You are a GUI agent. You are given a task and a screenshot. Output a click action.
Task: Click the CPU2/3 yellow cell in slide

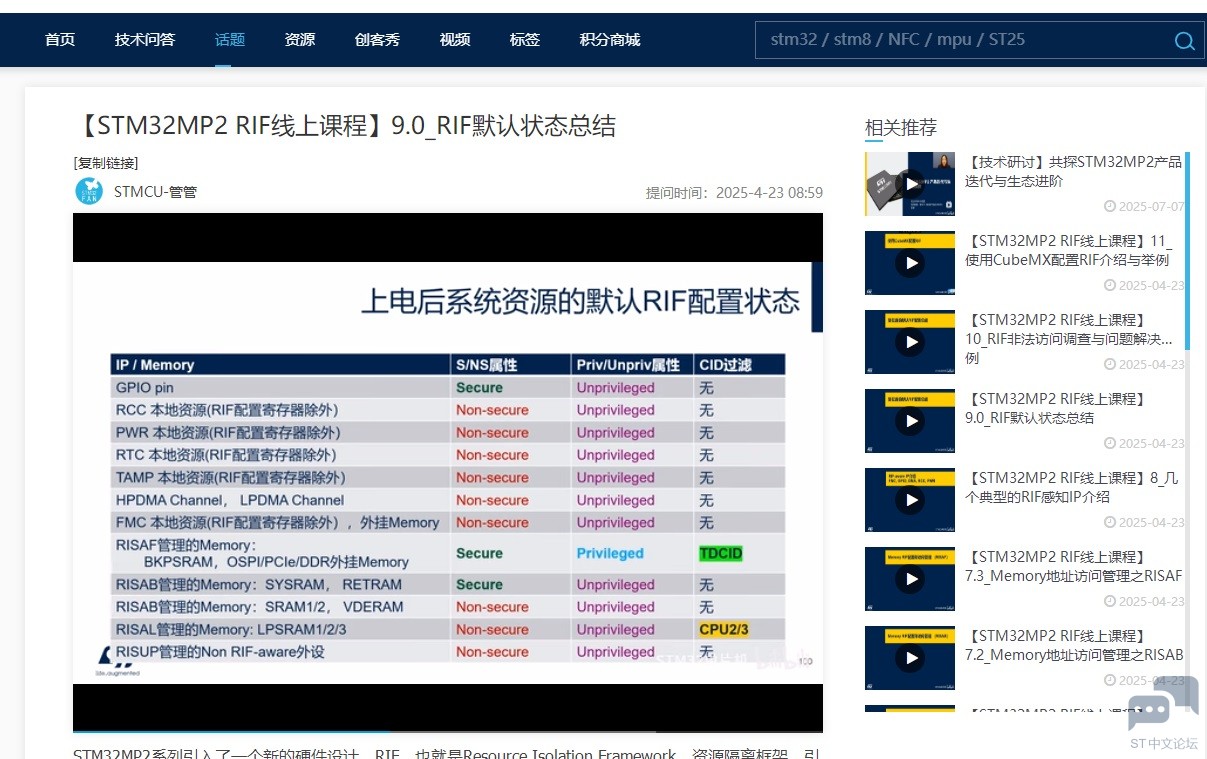click(x=724, y=629)
